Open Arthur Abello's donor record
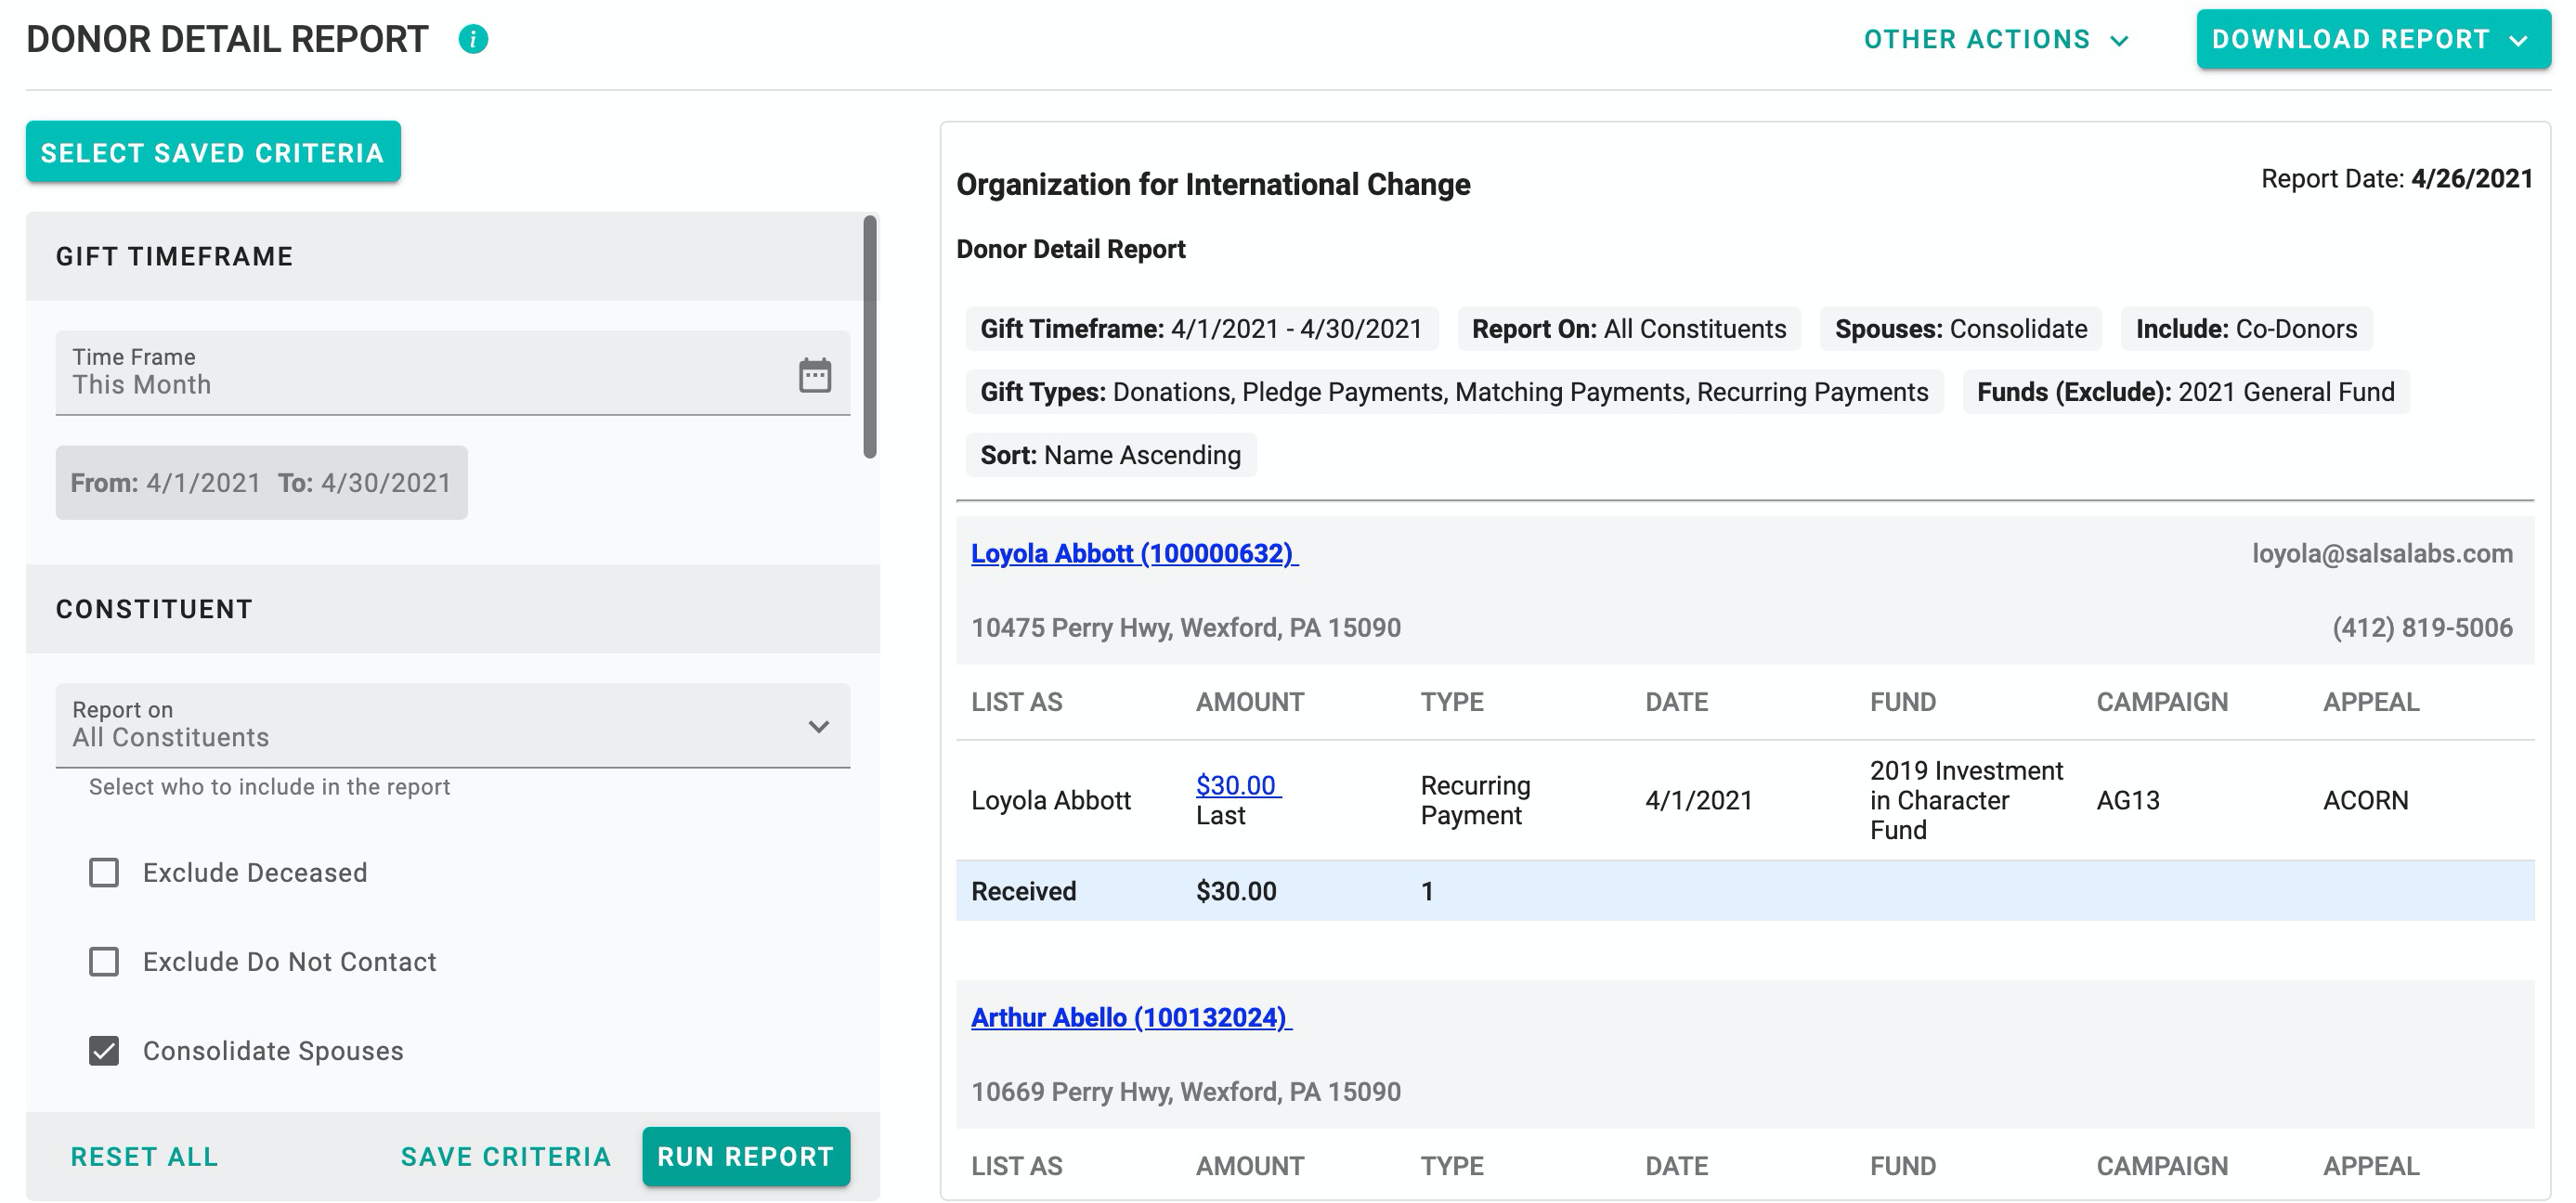 pos(1130,1018)
